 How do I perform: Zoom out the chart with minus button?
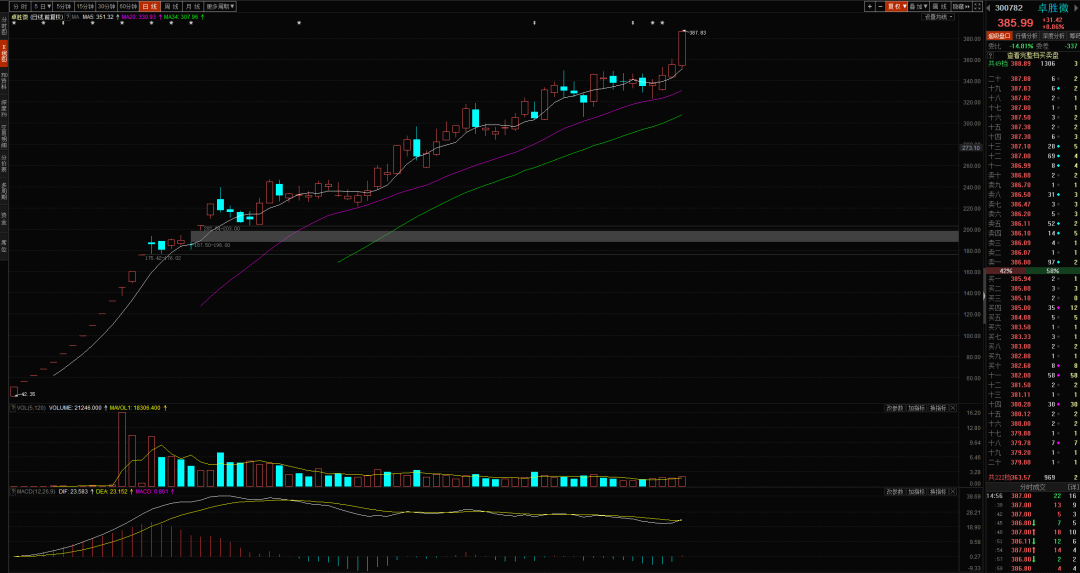[x=880, y=6]
